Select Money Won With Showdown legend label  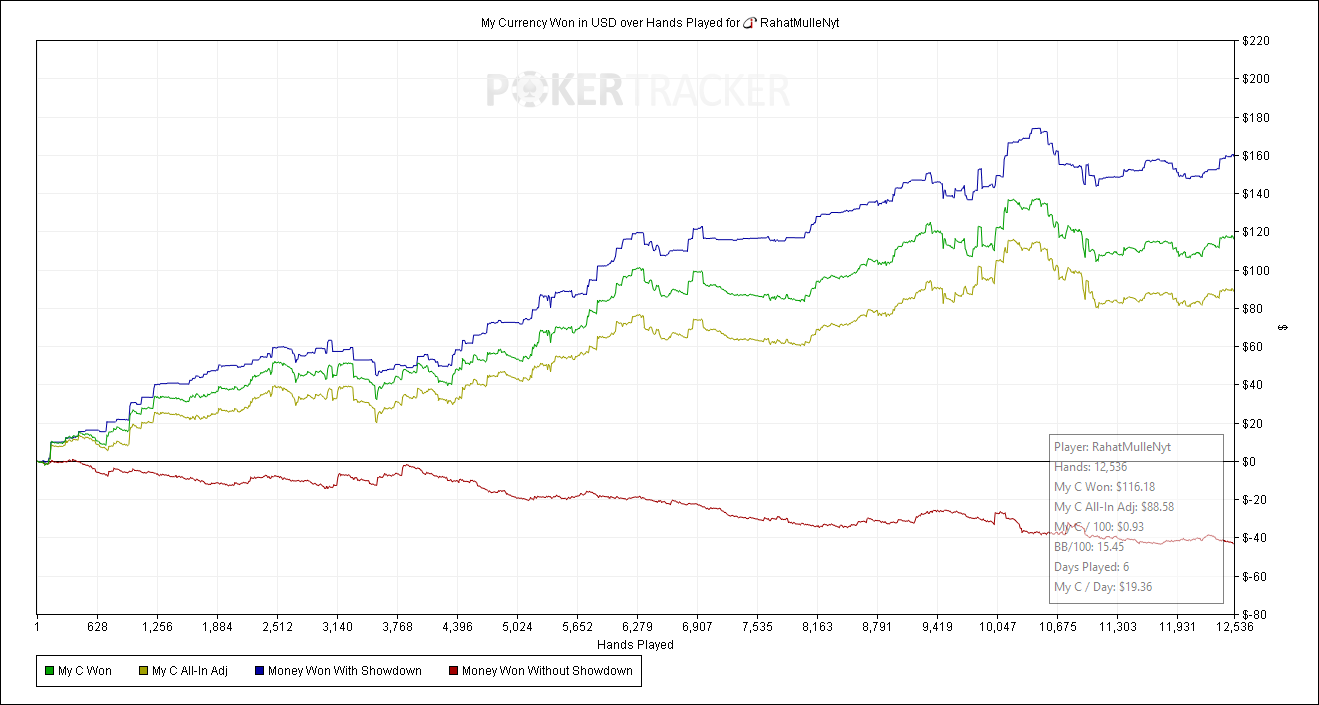[x=345, y=671]
